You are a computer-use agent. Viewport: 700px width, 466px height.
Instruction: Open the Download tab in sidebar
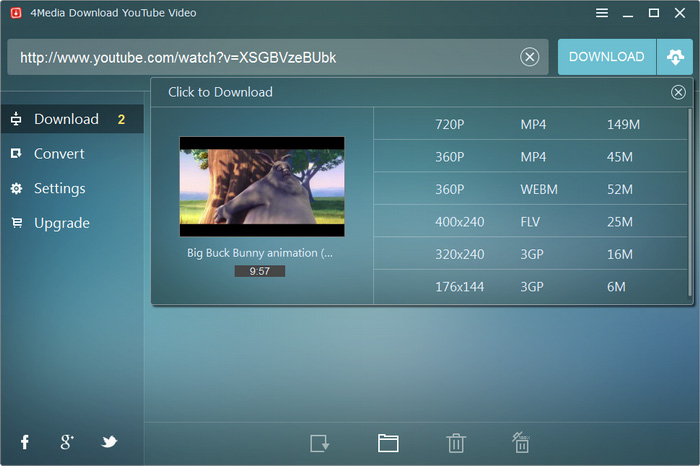72,119
